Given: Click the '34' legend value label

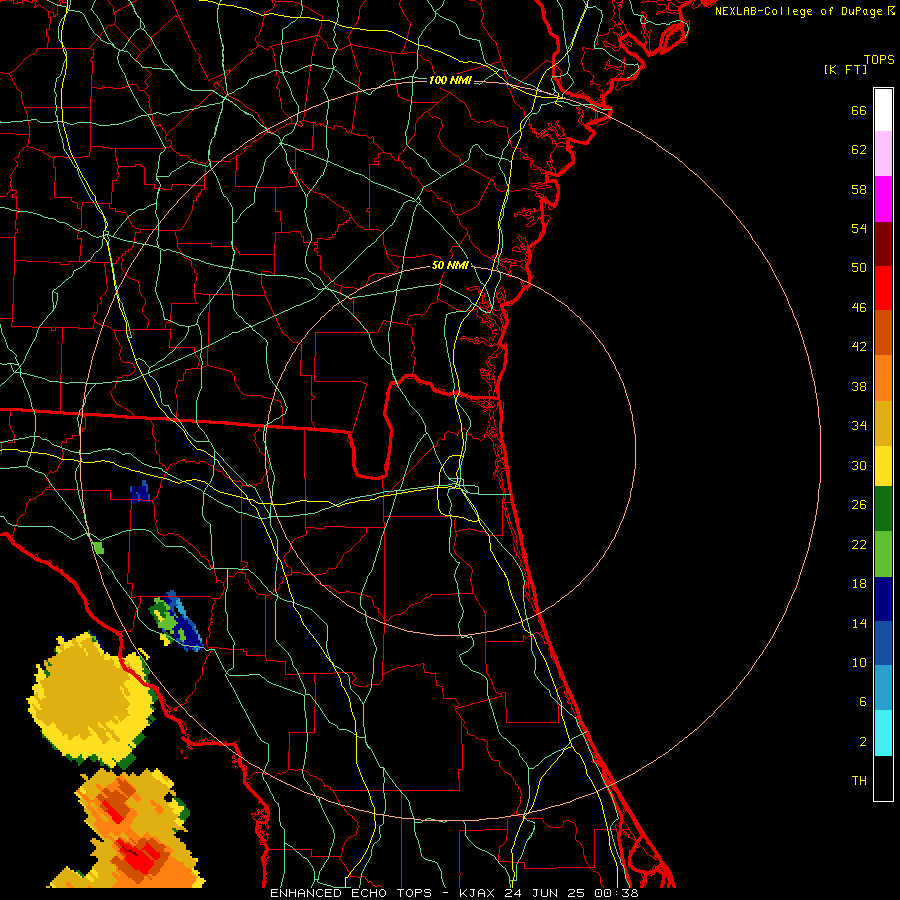Looking at the screenshot, I should pyautogui.click(x=859, y=425).
